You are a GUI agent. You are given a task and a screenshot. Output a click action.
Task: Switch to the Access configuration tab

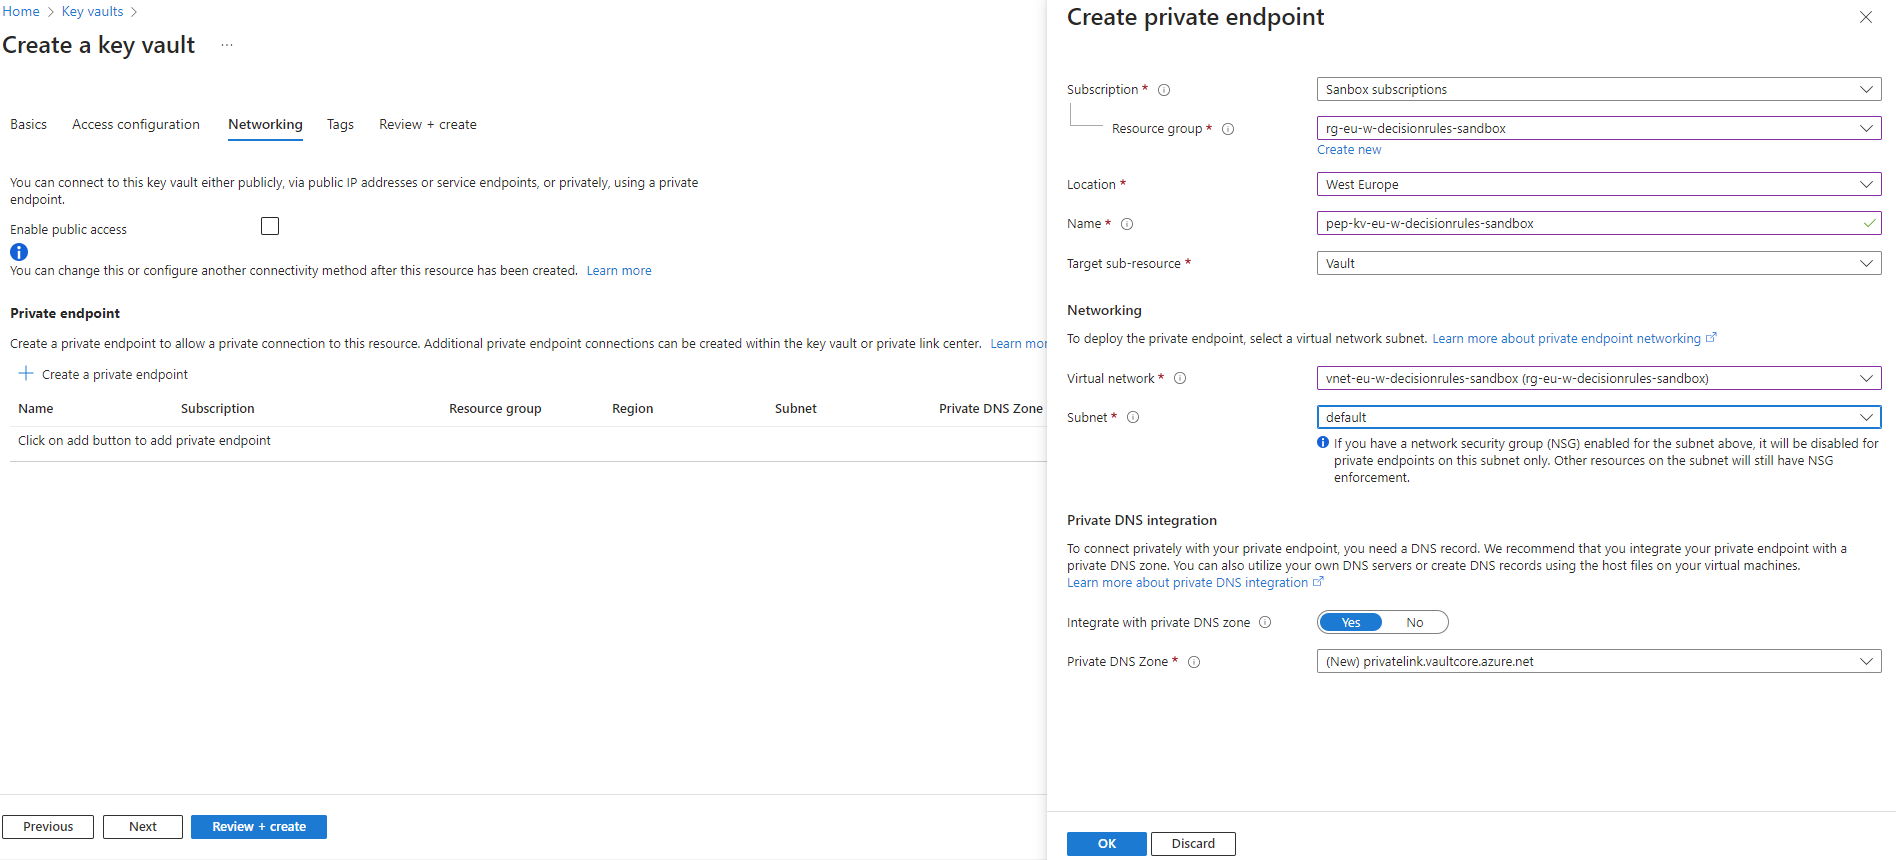pos(136,125)
